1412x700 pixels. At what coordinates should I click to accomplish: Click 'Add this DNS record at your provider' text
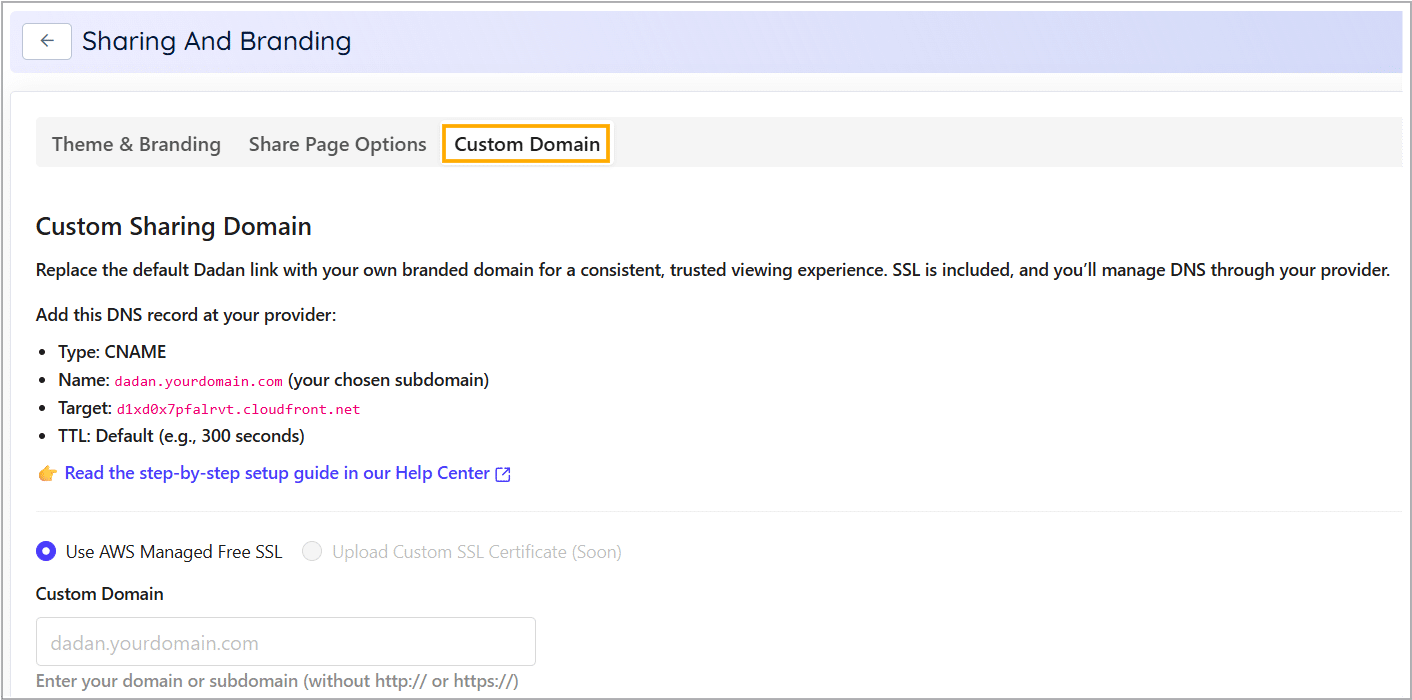coord(186,315)
